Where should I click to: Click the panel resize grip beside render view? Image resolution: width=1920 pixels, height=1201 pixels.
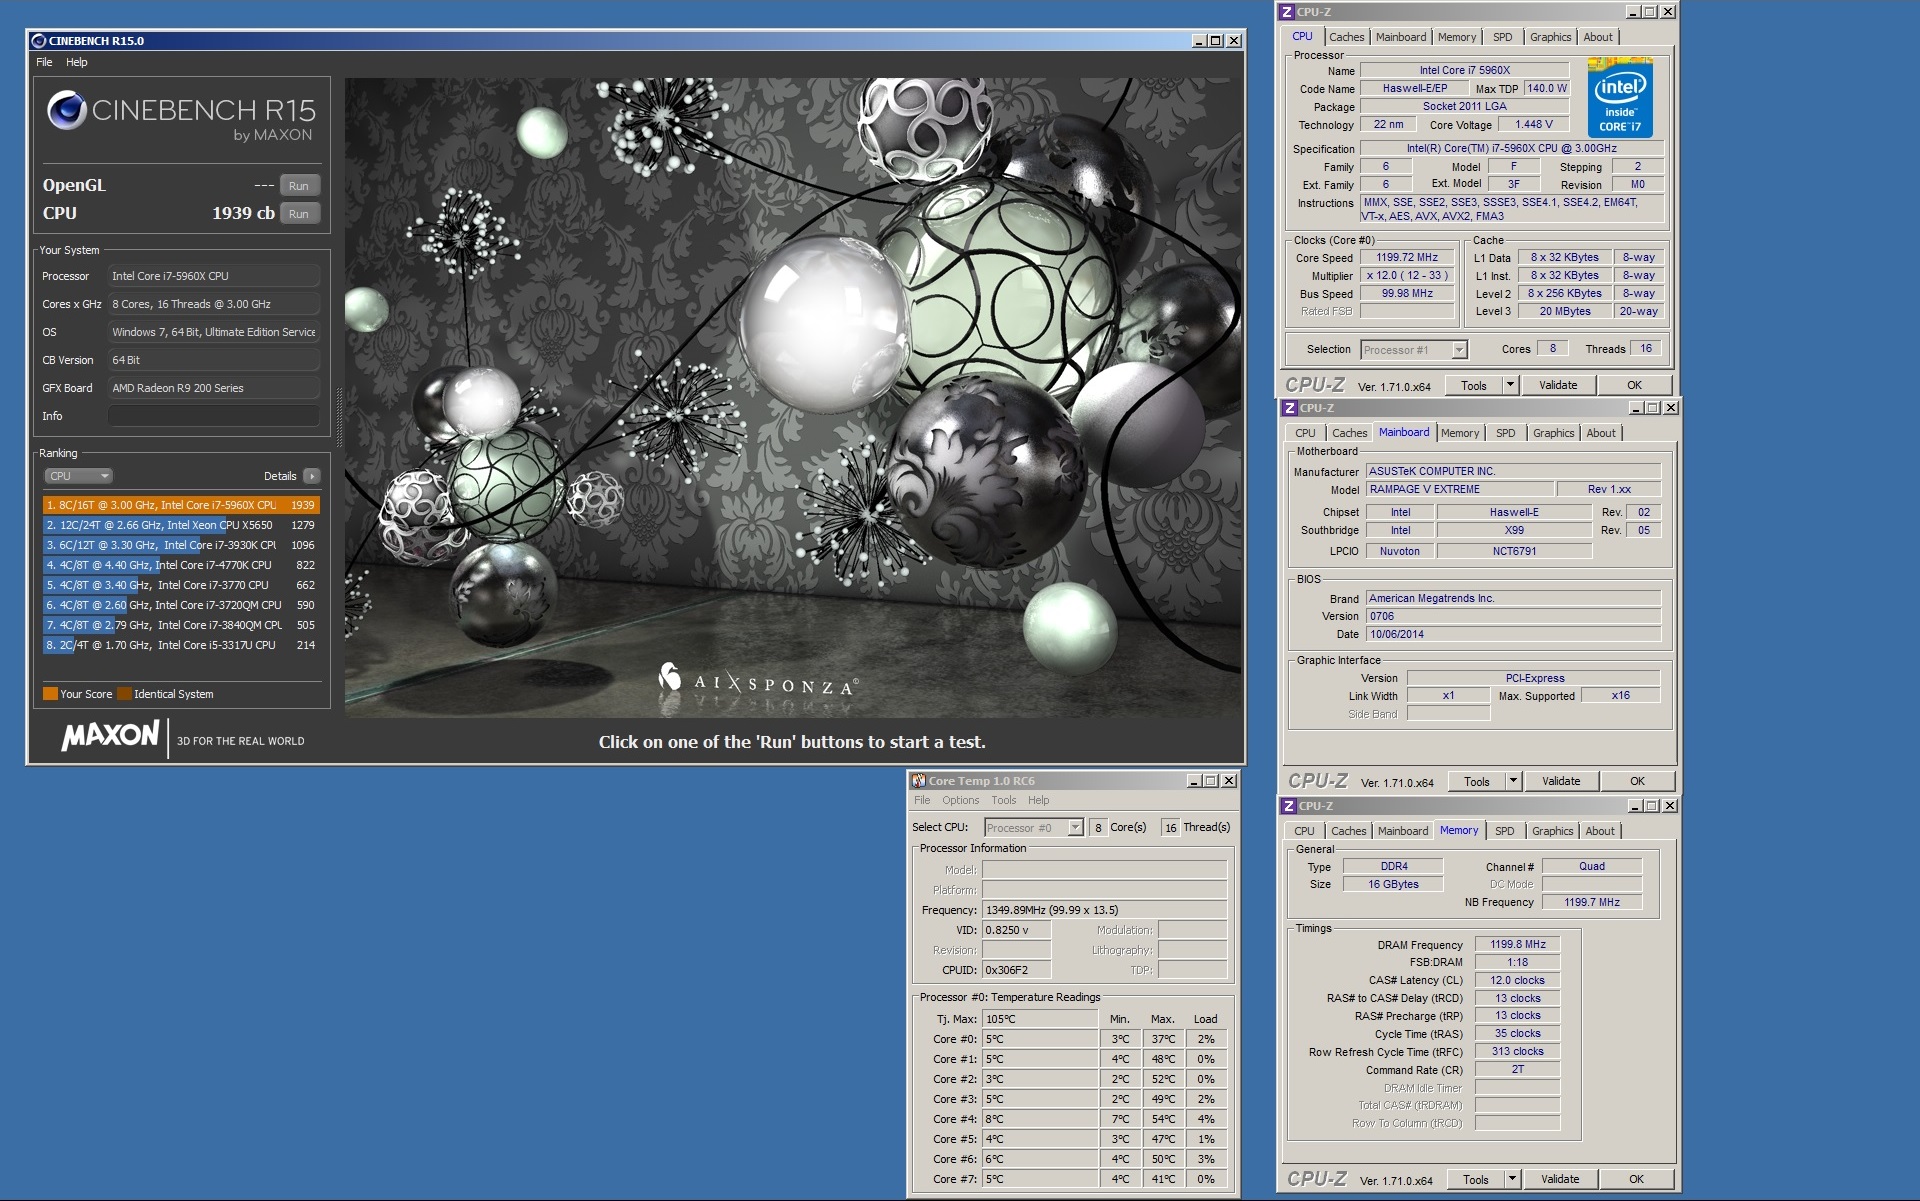339,417
